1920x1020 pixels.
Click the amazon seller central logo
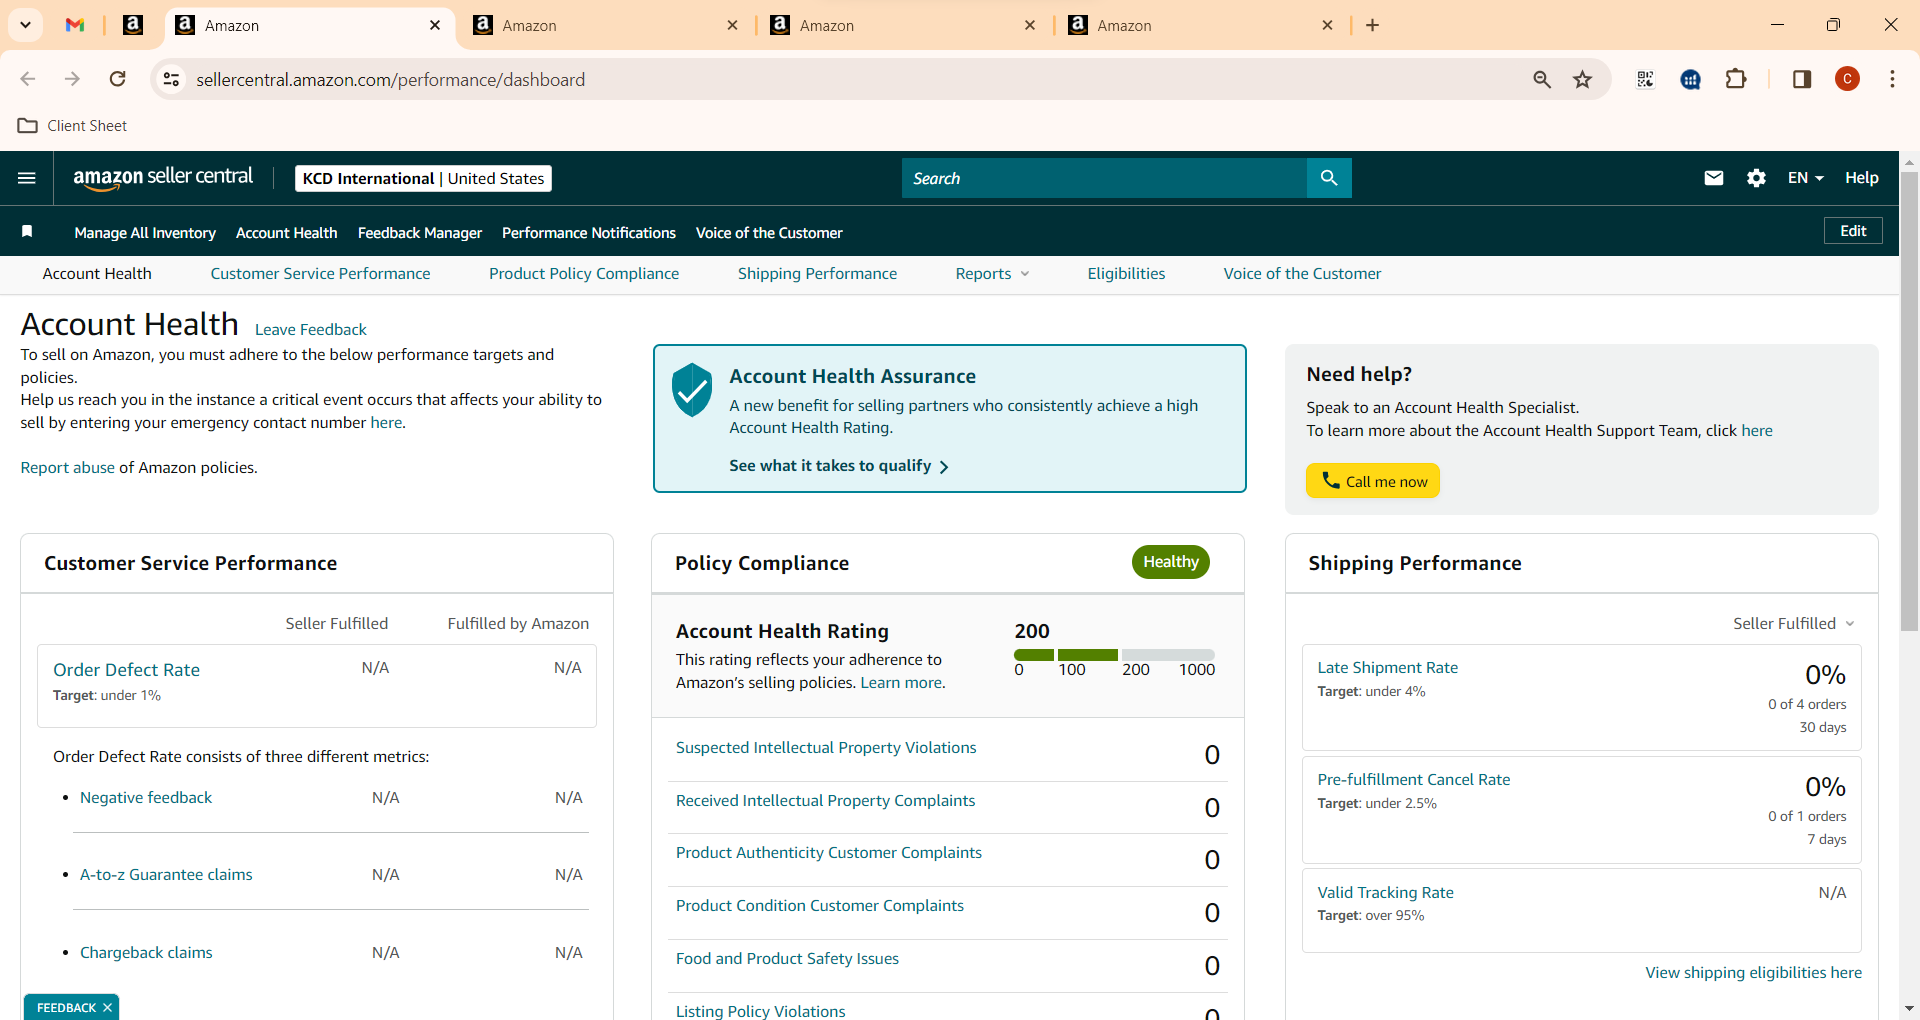point(163,177)
